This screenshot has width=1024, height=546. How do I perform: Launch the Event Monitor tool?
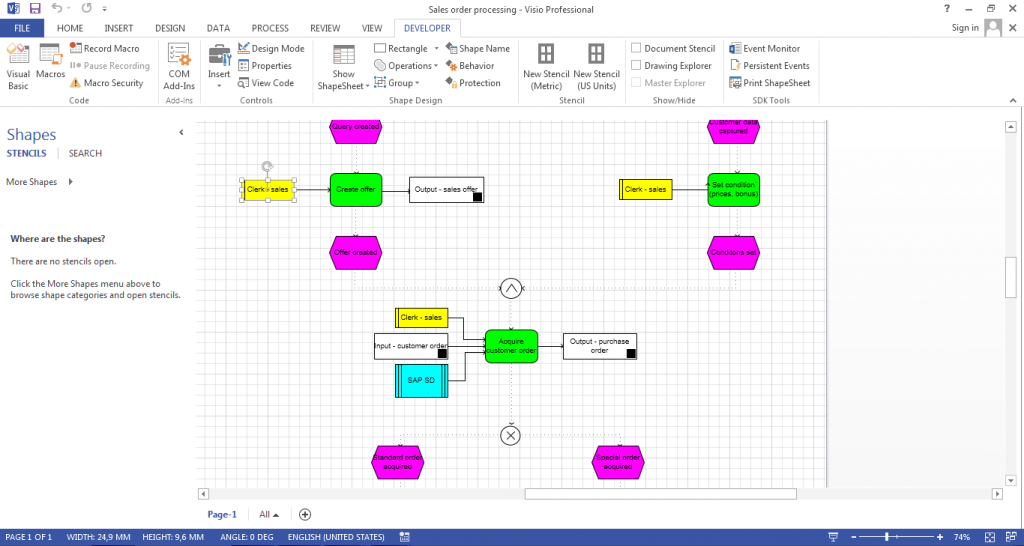[765, 48]
